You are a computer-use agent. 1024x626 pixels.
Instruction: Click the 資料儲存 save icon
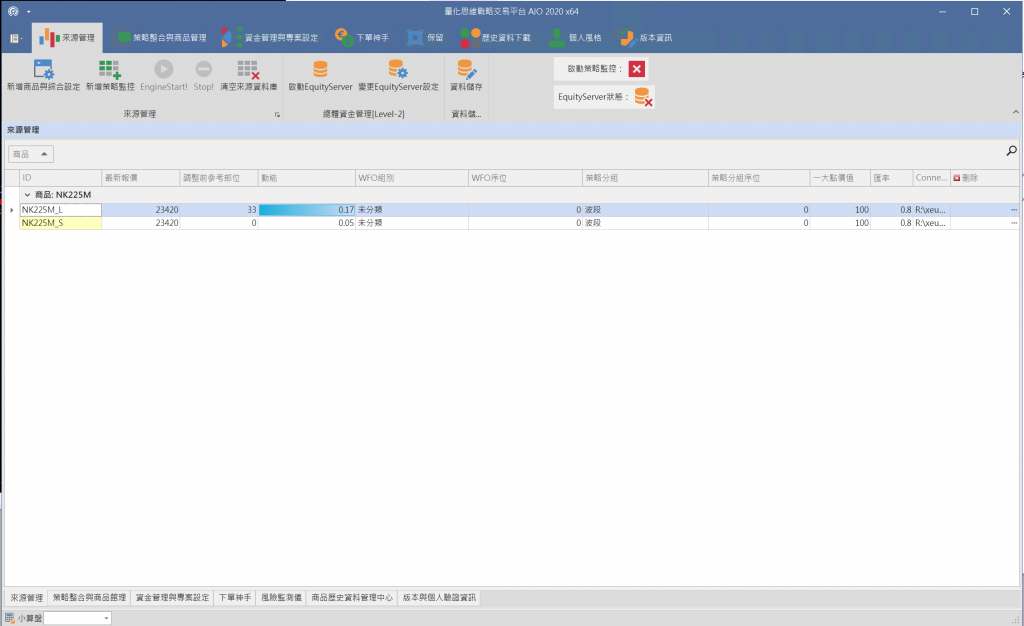click(466, 70)
